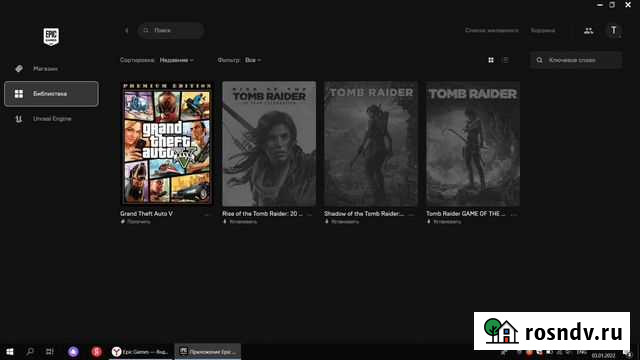Open the Library (Библиотека) section
The image size is (640, 360).
(51, 94)
